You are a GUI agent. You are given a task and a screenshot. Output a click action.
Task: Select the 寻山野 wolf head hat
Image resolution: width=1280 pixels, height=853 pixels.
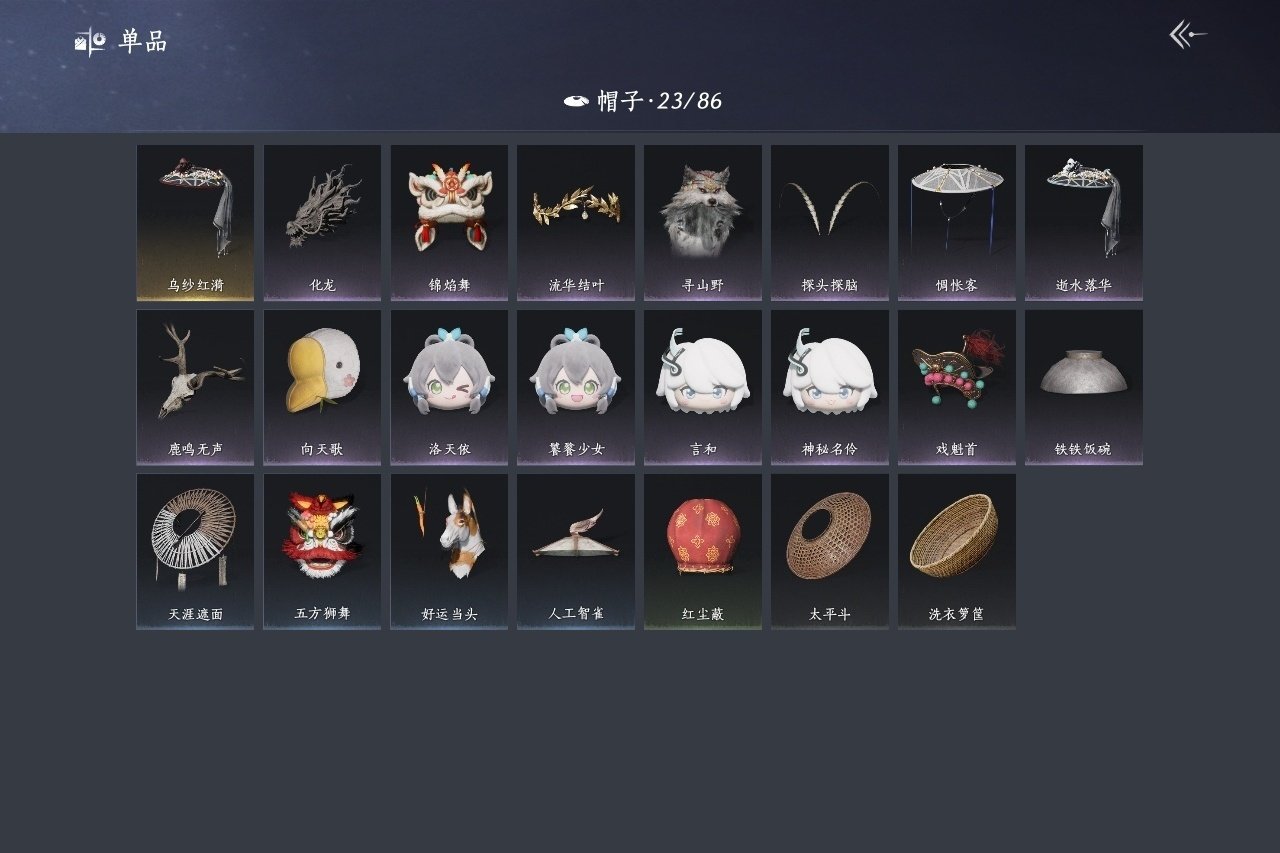point(703,223)
